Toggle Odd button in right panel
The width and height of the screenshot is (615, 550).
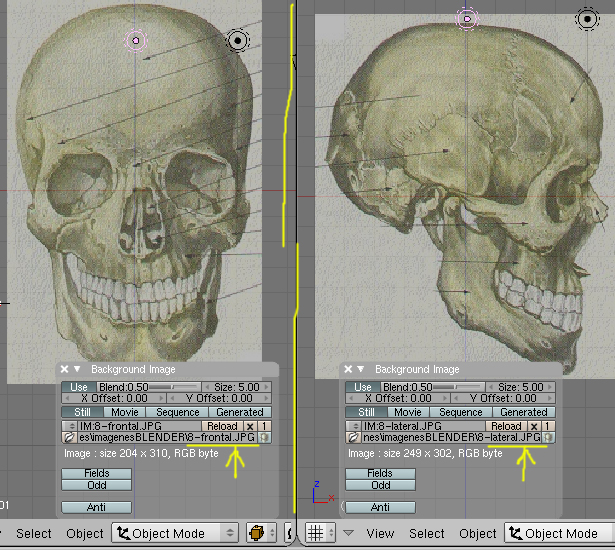380,485
